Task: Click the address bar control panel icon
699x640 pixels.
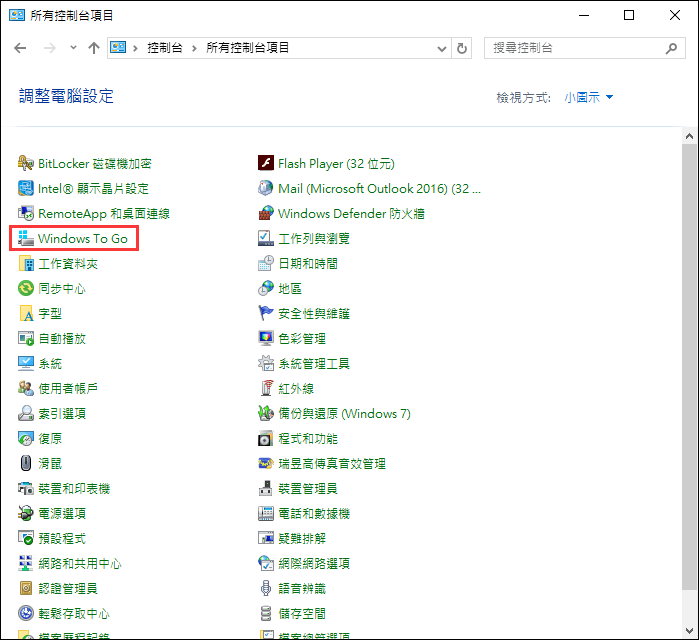Action: 118,47
